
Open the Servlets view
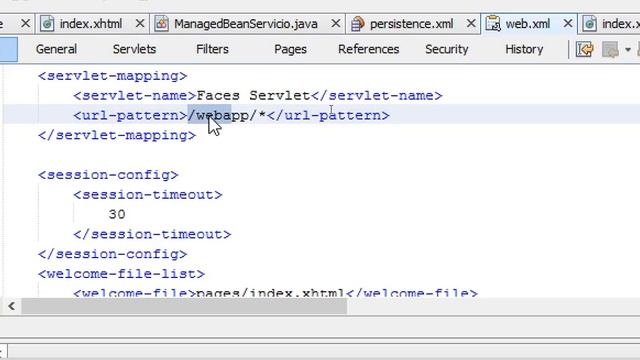(x=134, y=49)
